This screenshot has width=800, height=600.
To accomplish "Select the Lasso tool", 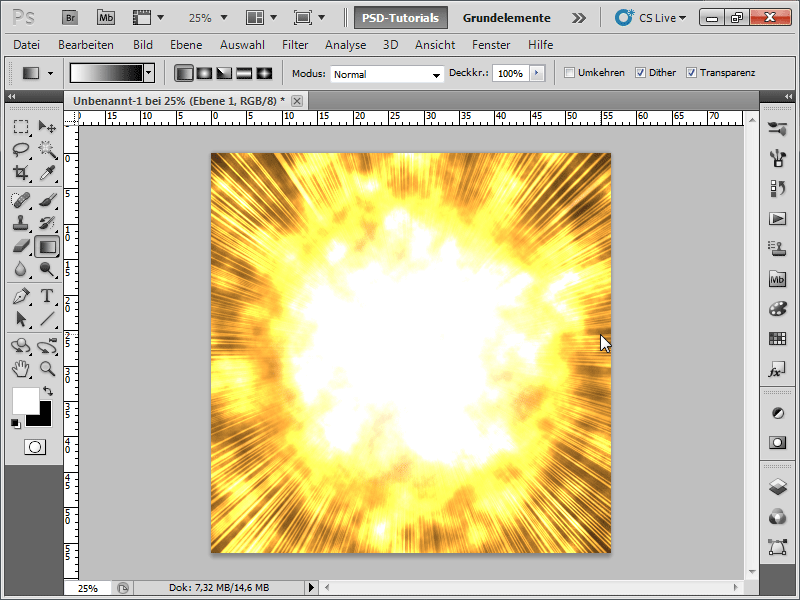I will (x=21, y=149).
